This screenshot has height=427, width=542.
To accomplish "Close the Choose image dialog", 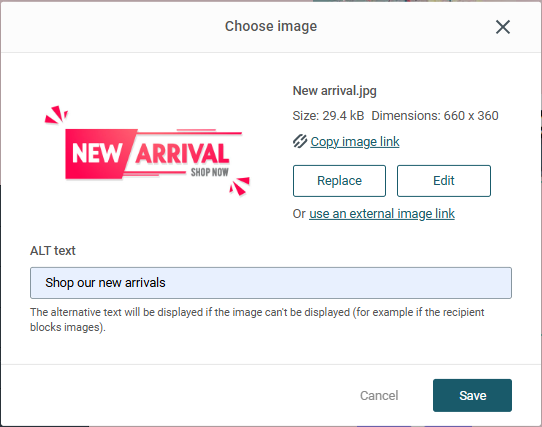I will (503, 27).
